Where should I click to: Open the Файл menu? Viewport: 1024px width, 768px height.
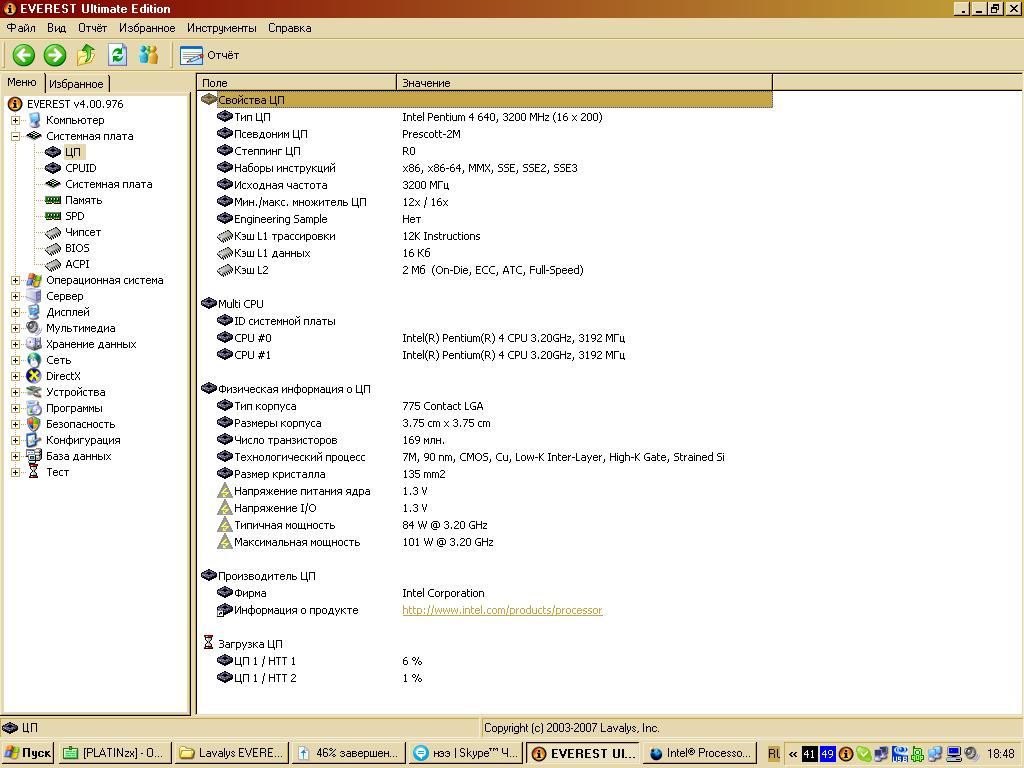coord(21,28)
